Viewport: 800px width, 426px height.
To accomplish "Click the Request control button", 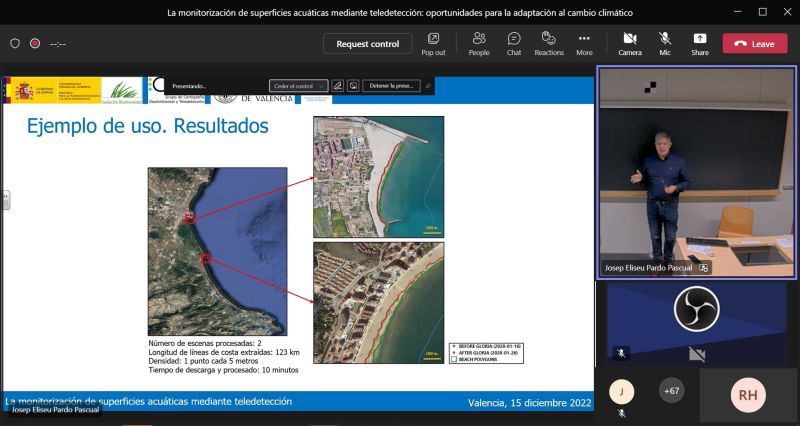I will coord(367,44).
